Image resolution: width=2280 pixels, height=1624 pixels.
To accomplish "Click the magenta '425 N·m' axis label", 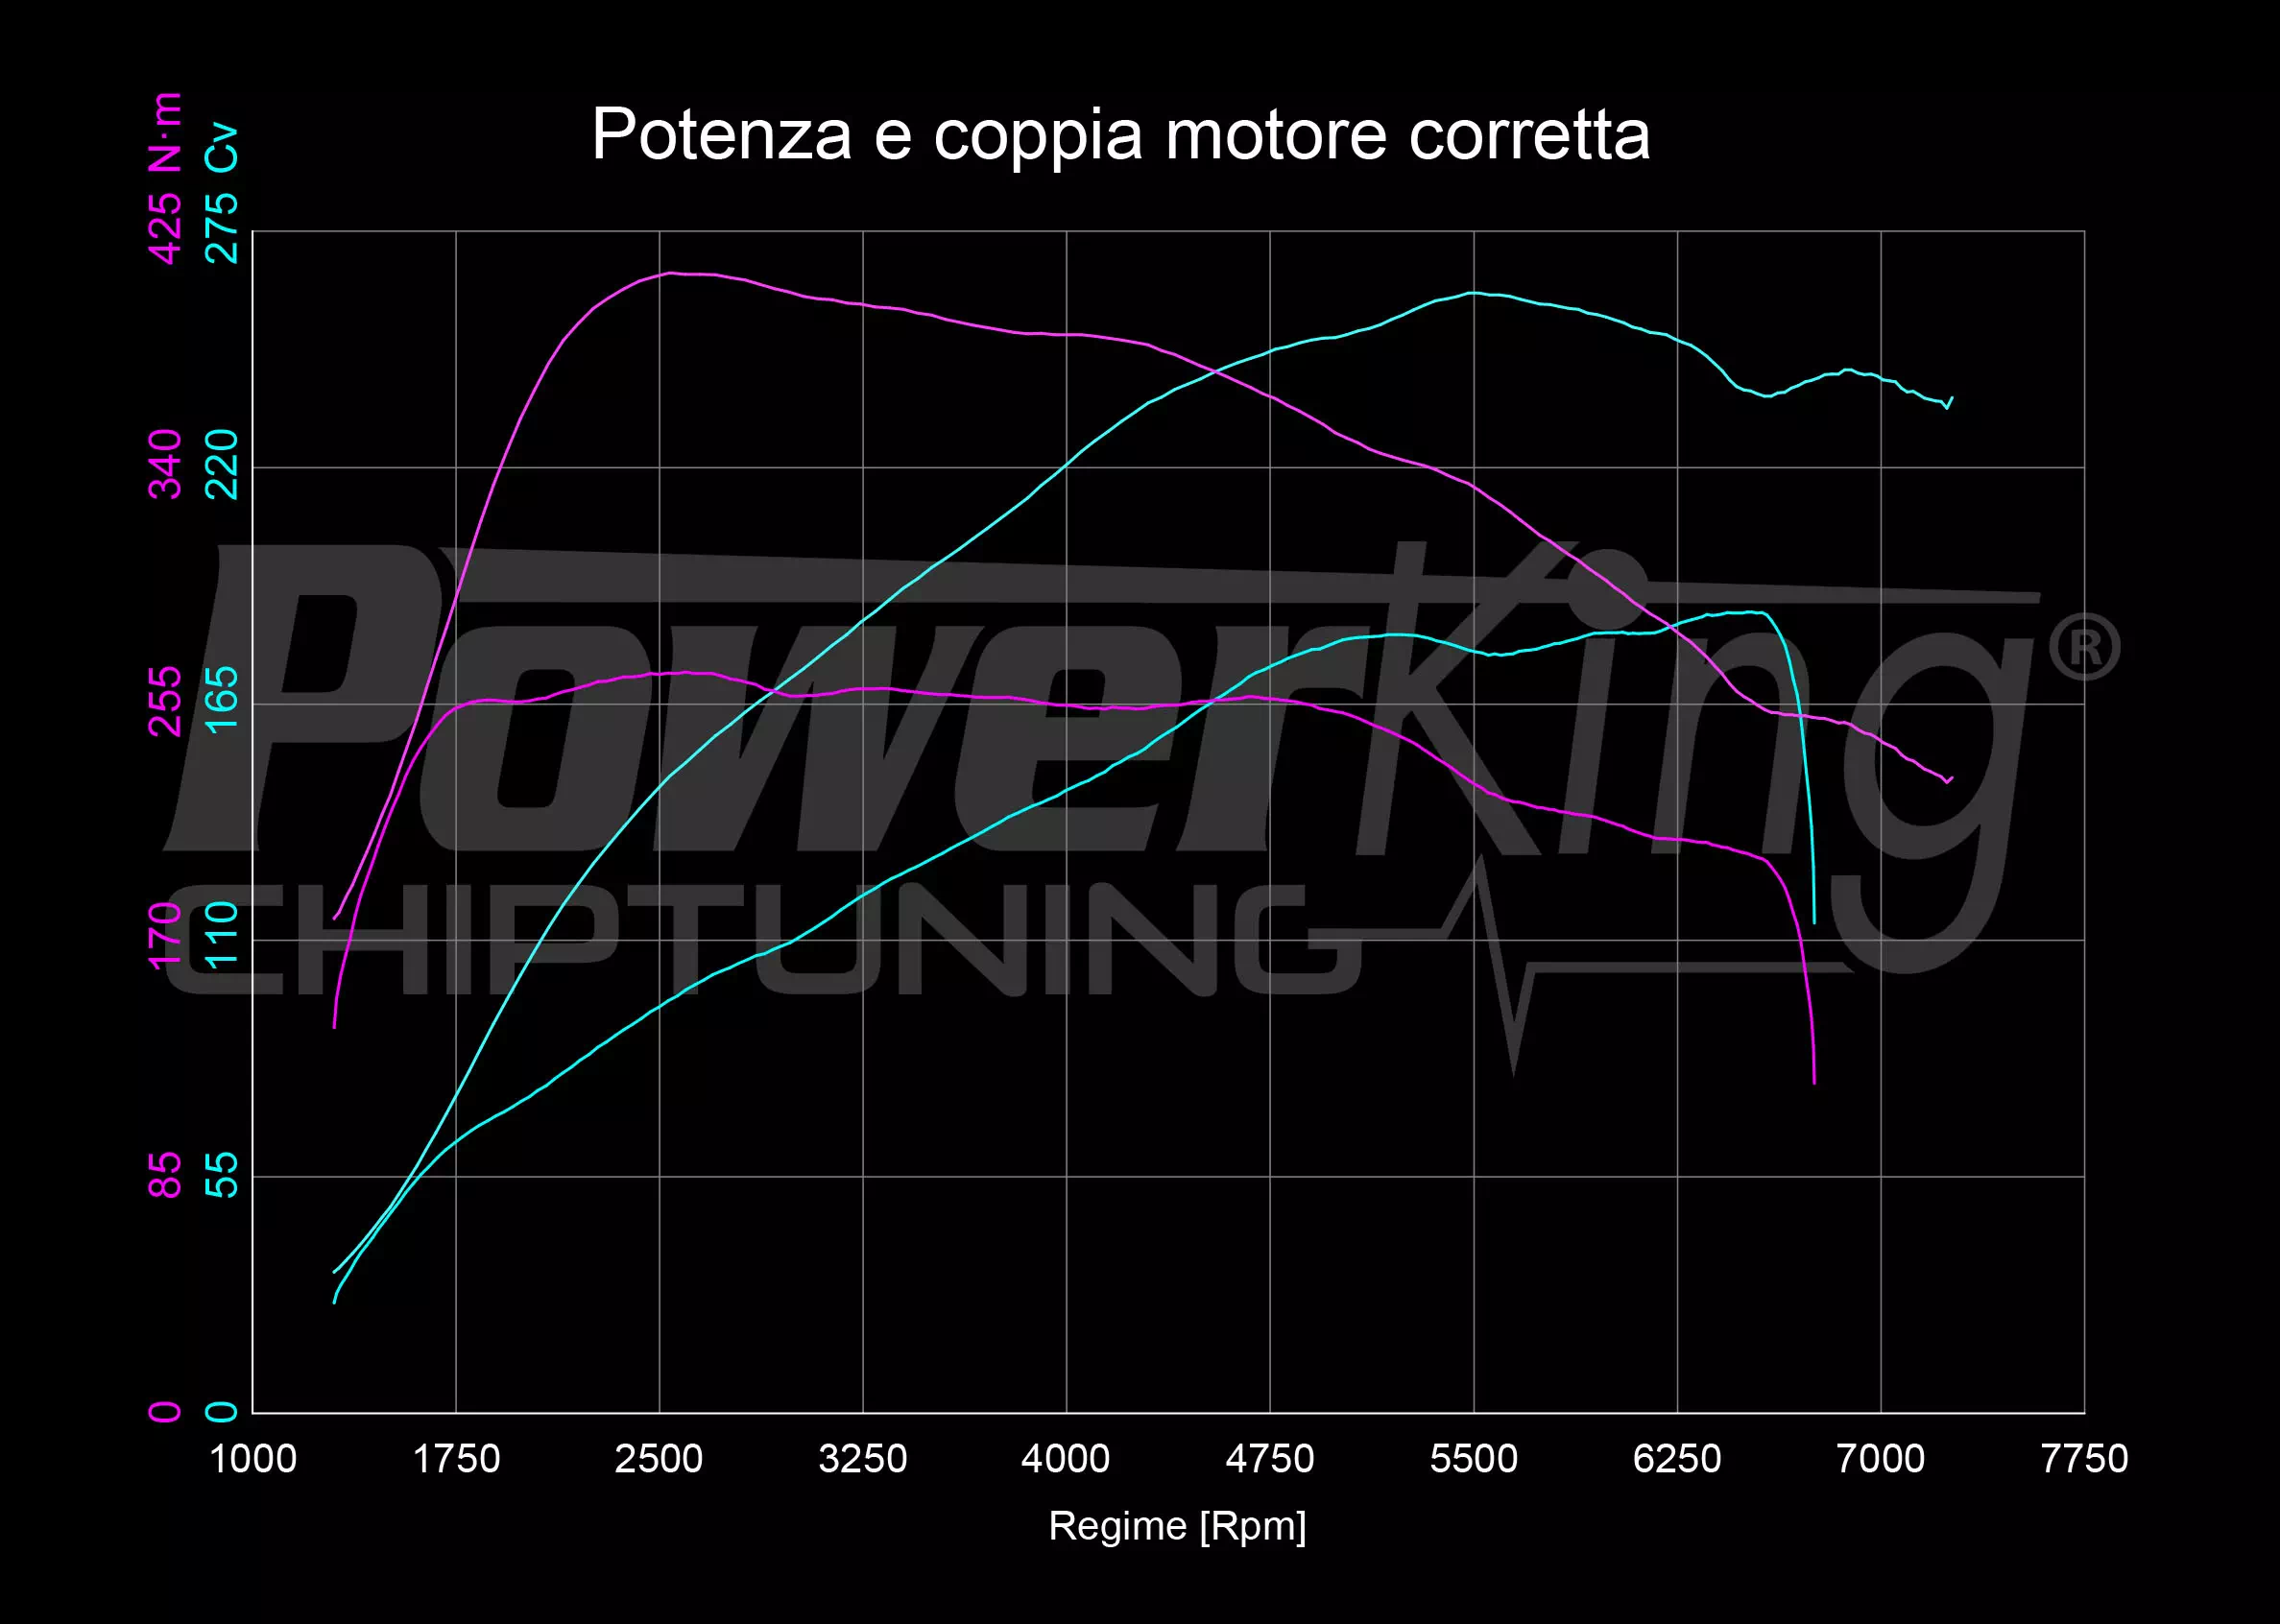I will (x=165, y=178).
